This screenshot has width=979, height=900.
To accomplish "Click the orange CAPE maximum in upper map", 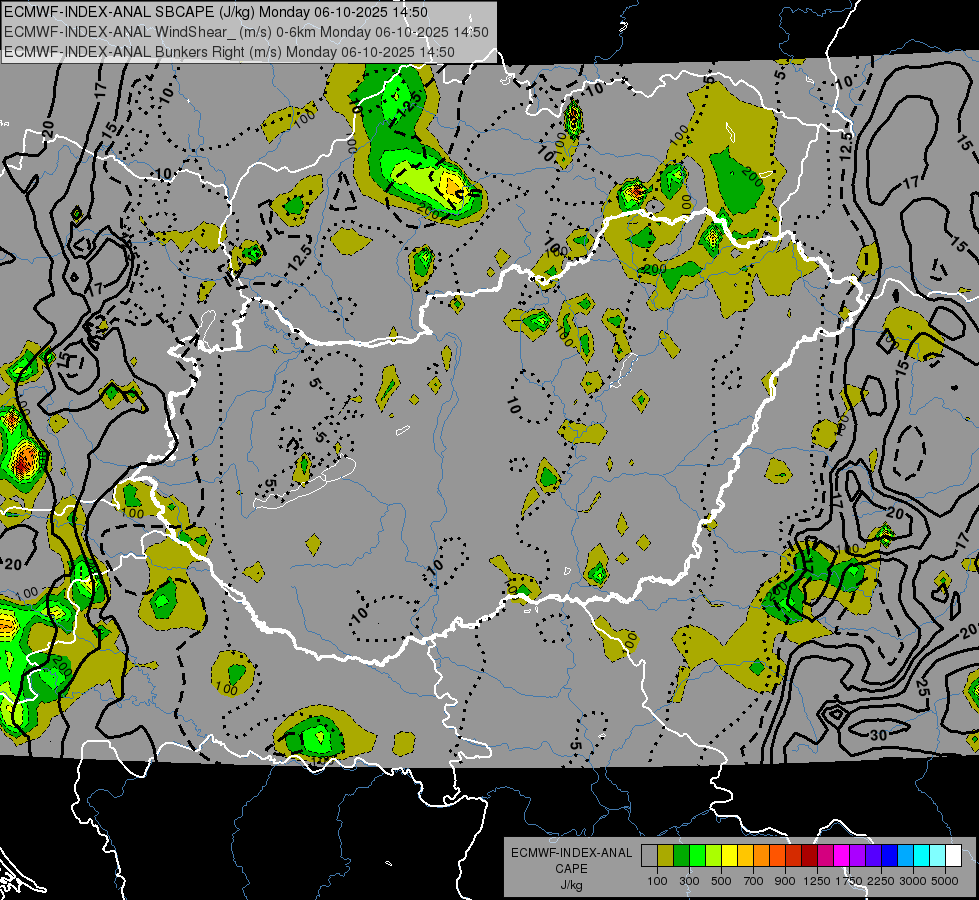I will pos(451,184).
